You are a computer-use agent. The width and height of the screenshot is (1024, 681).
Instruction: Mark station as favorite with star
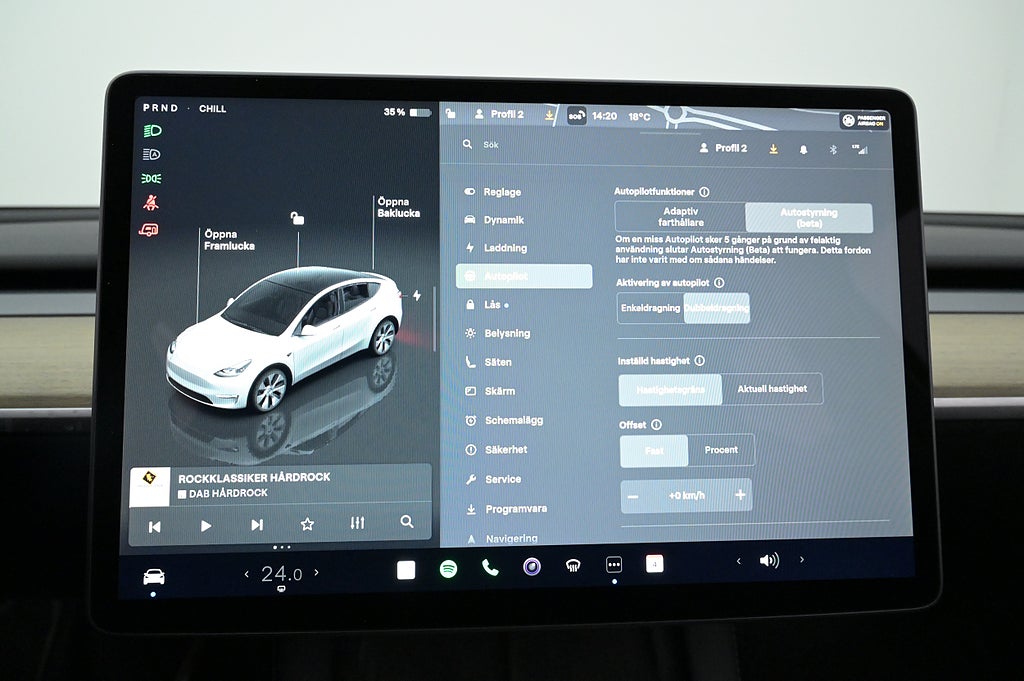tap(307, 524)
